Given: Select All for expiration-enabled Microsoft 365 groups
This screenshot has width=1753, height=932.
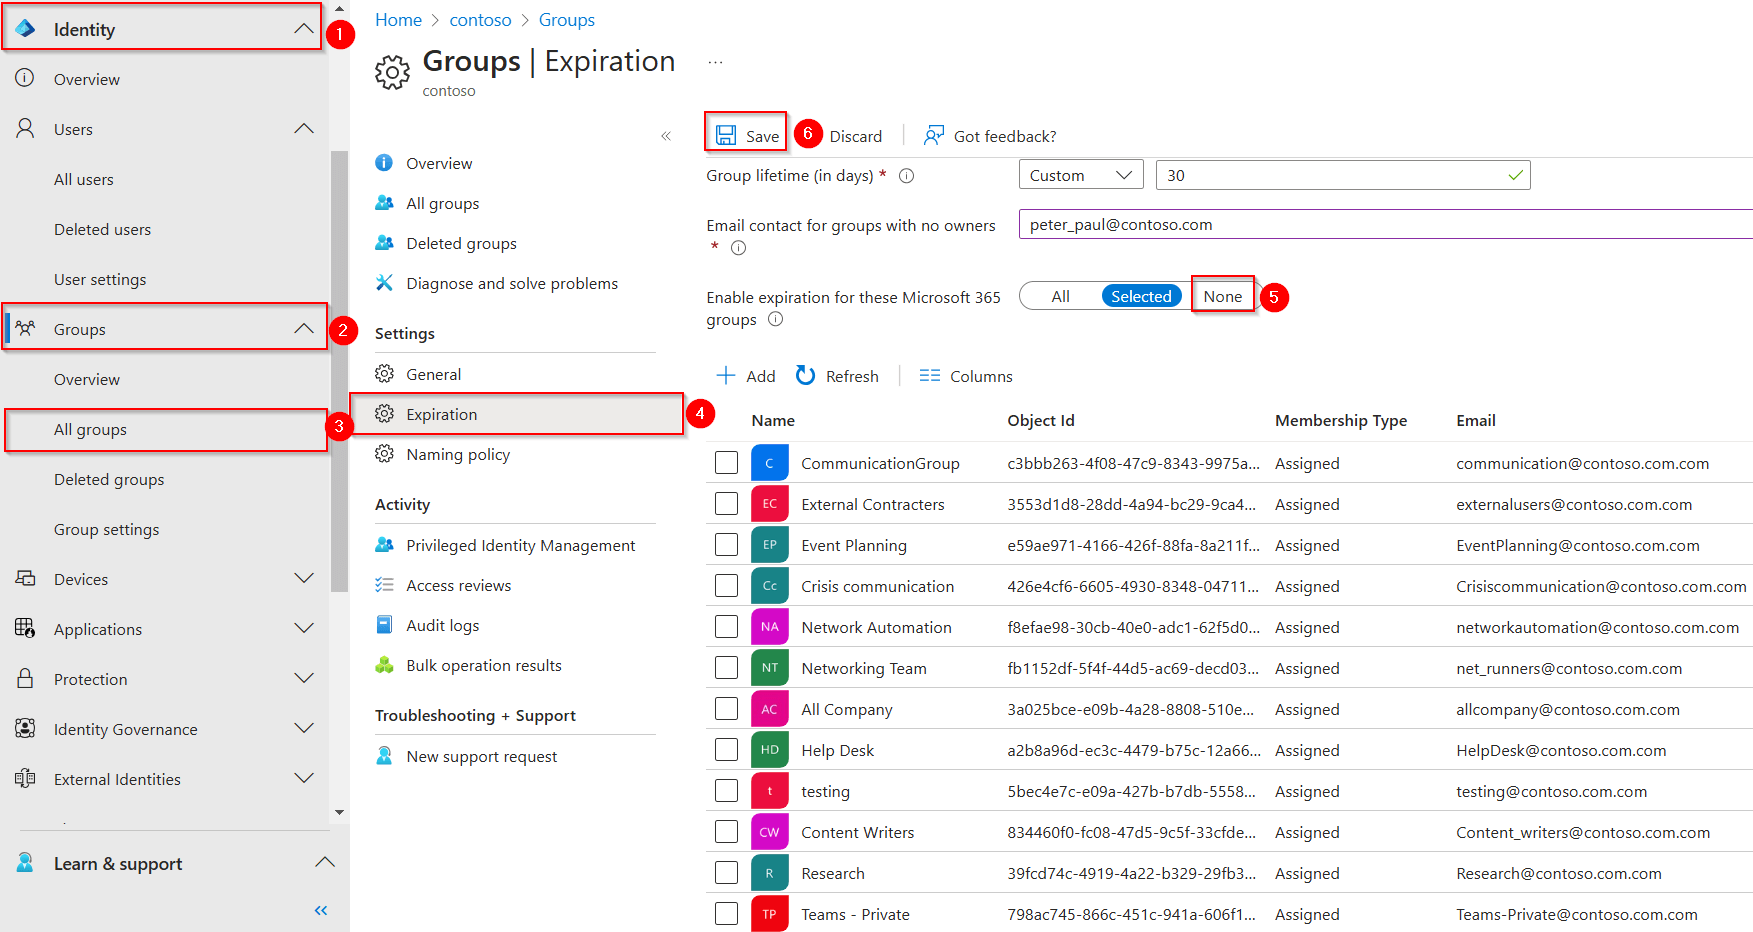Looking at the screenshot, I should point(1059,295).
